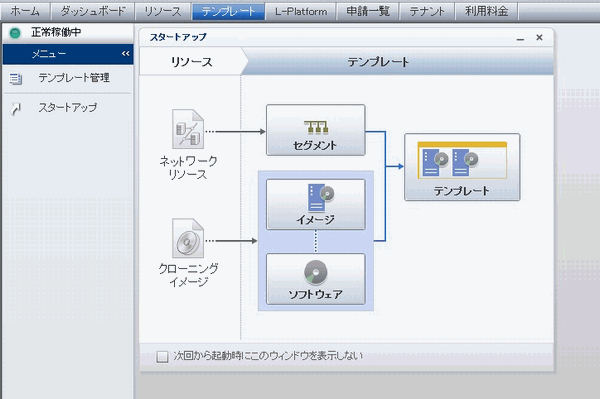Click the ネットワークリソース document icon

click(188, 129)
